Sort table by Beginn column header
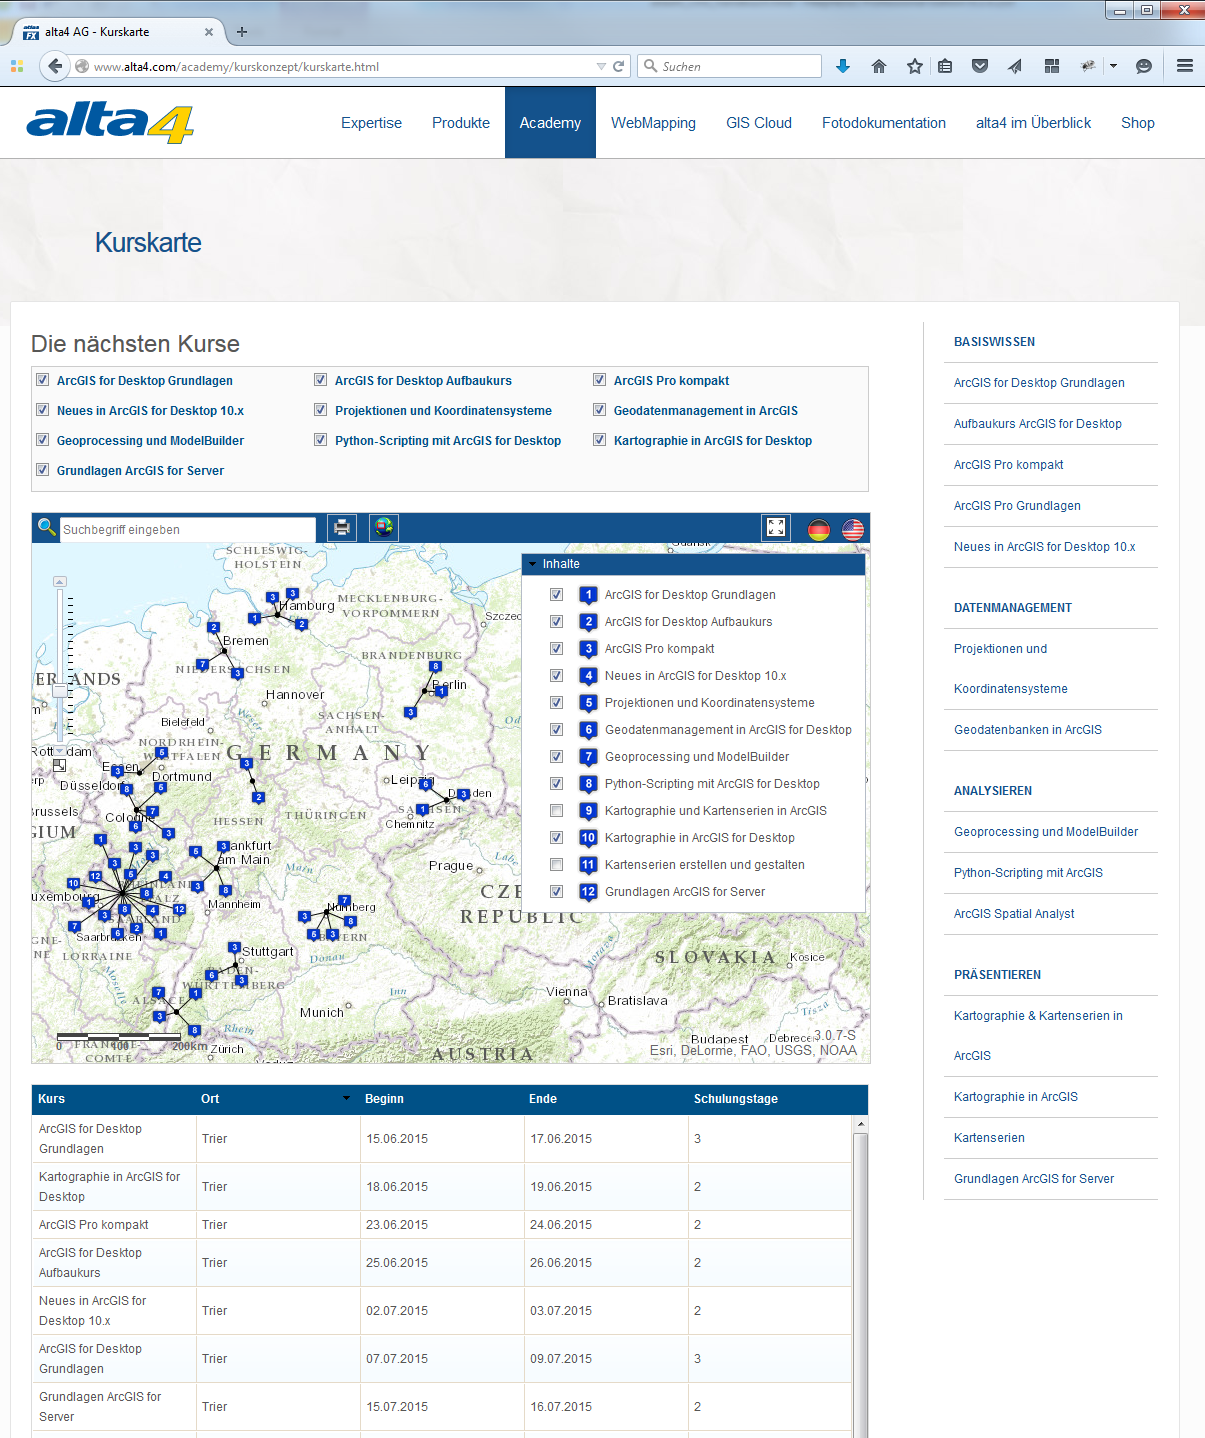This screenshot has width=1205, height=1438. (384, 1099)
